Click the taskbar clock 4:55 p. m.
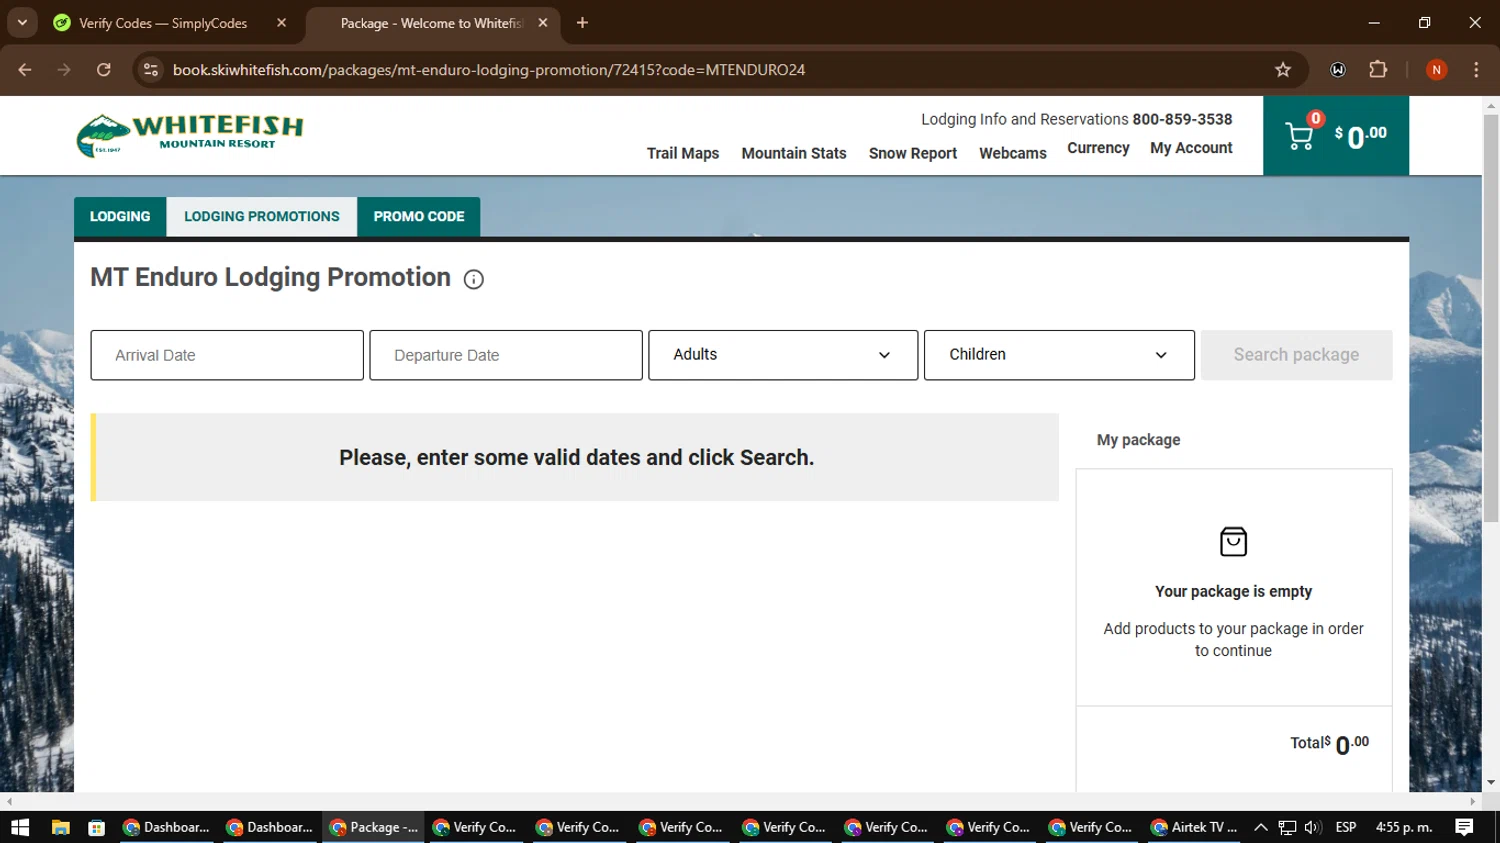This screenshot has width=1500, height=843. pyautogui.click(x=1404, y=827)
